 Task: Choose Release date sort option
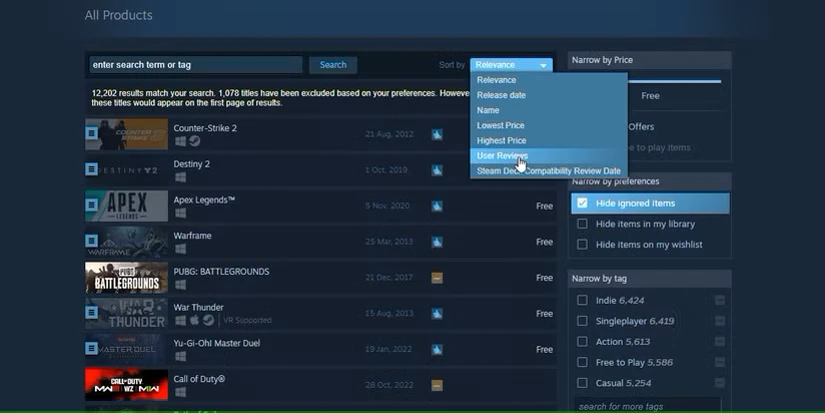pos(549,95)
